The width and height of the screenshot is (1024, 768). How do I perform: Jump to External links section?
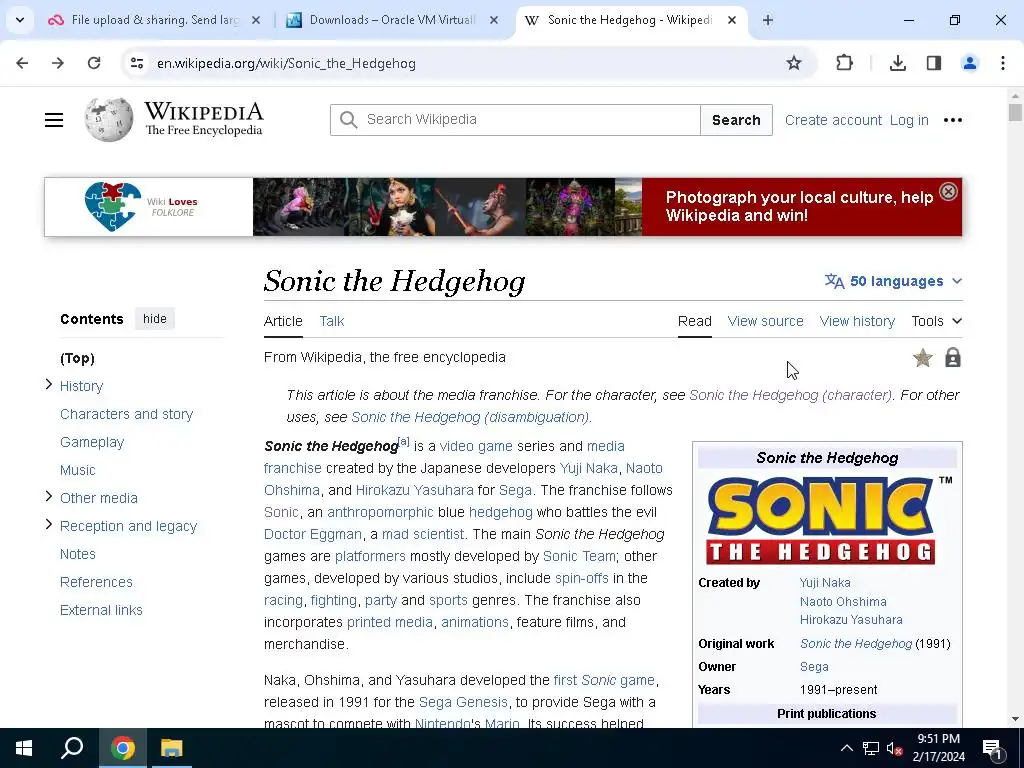tap(101, 610)
